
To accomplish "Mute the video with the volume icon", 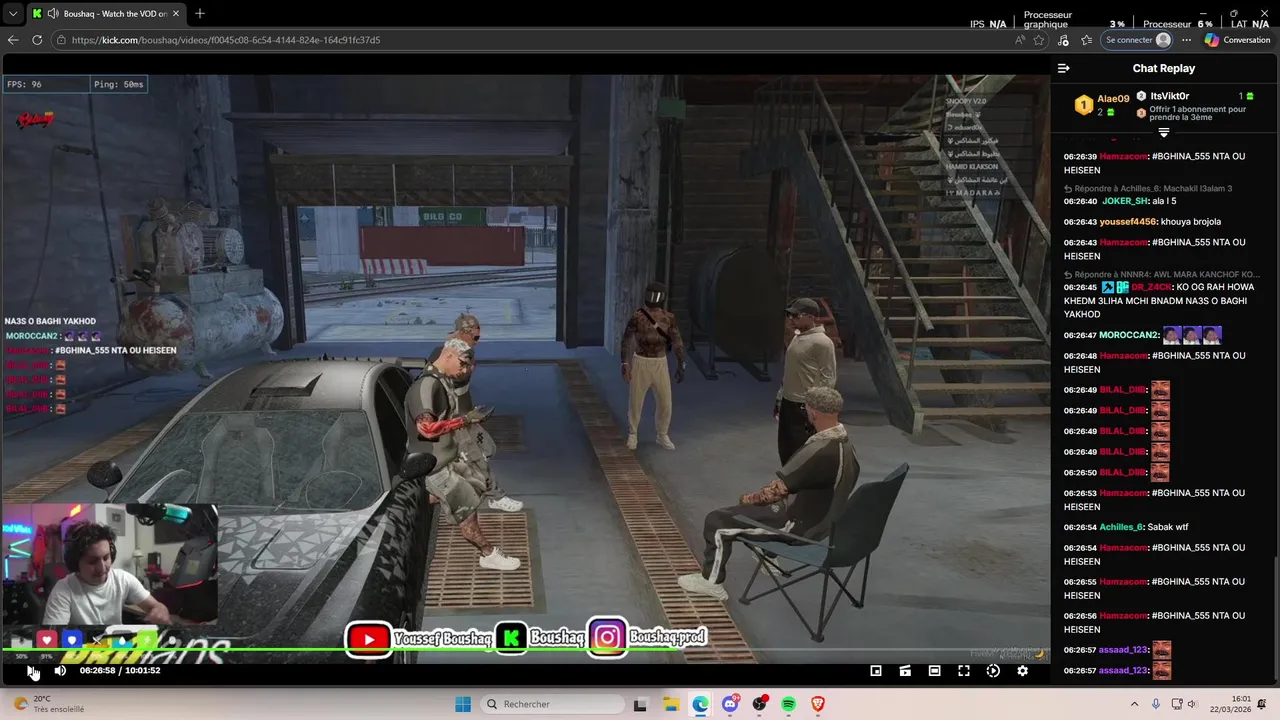I will [60, 671].
